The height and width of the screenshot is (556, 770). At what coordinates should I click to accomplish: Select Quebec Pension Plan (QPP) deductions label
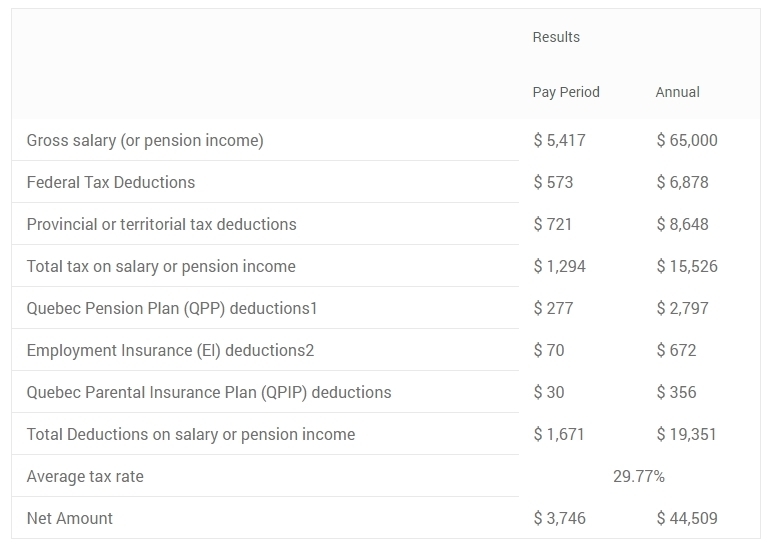(x=172, y=308)
